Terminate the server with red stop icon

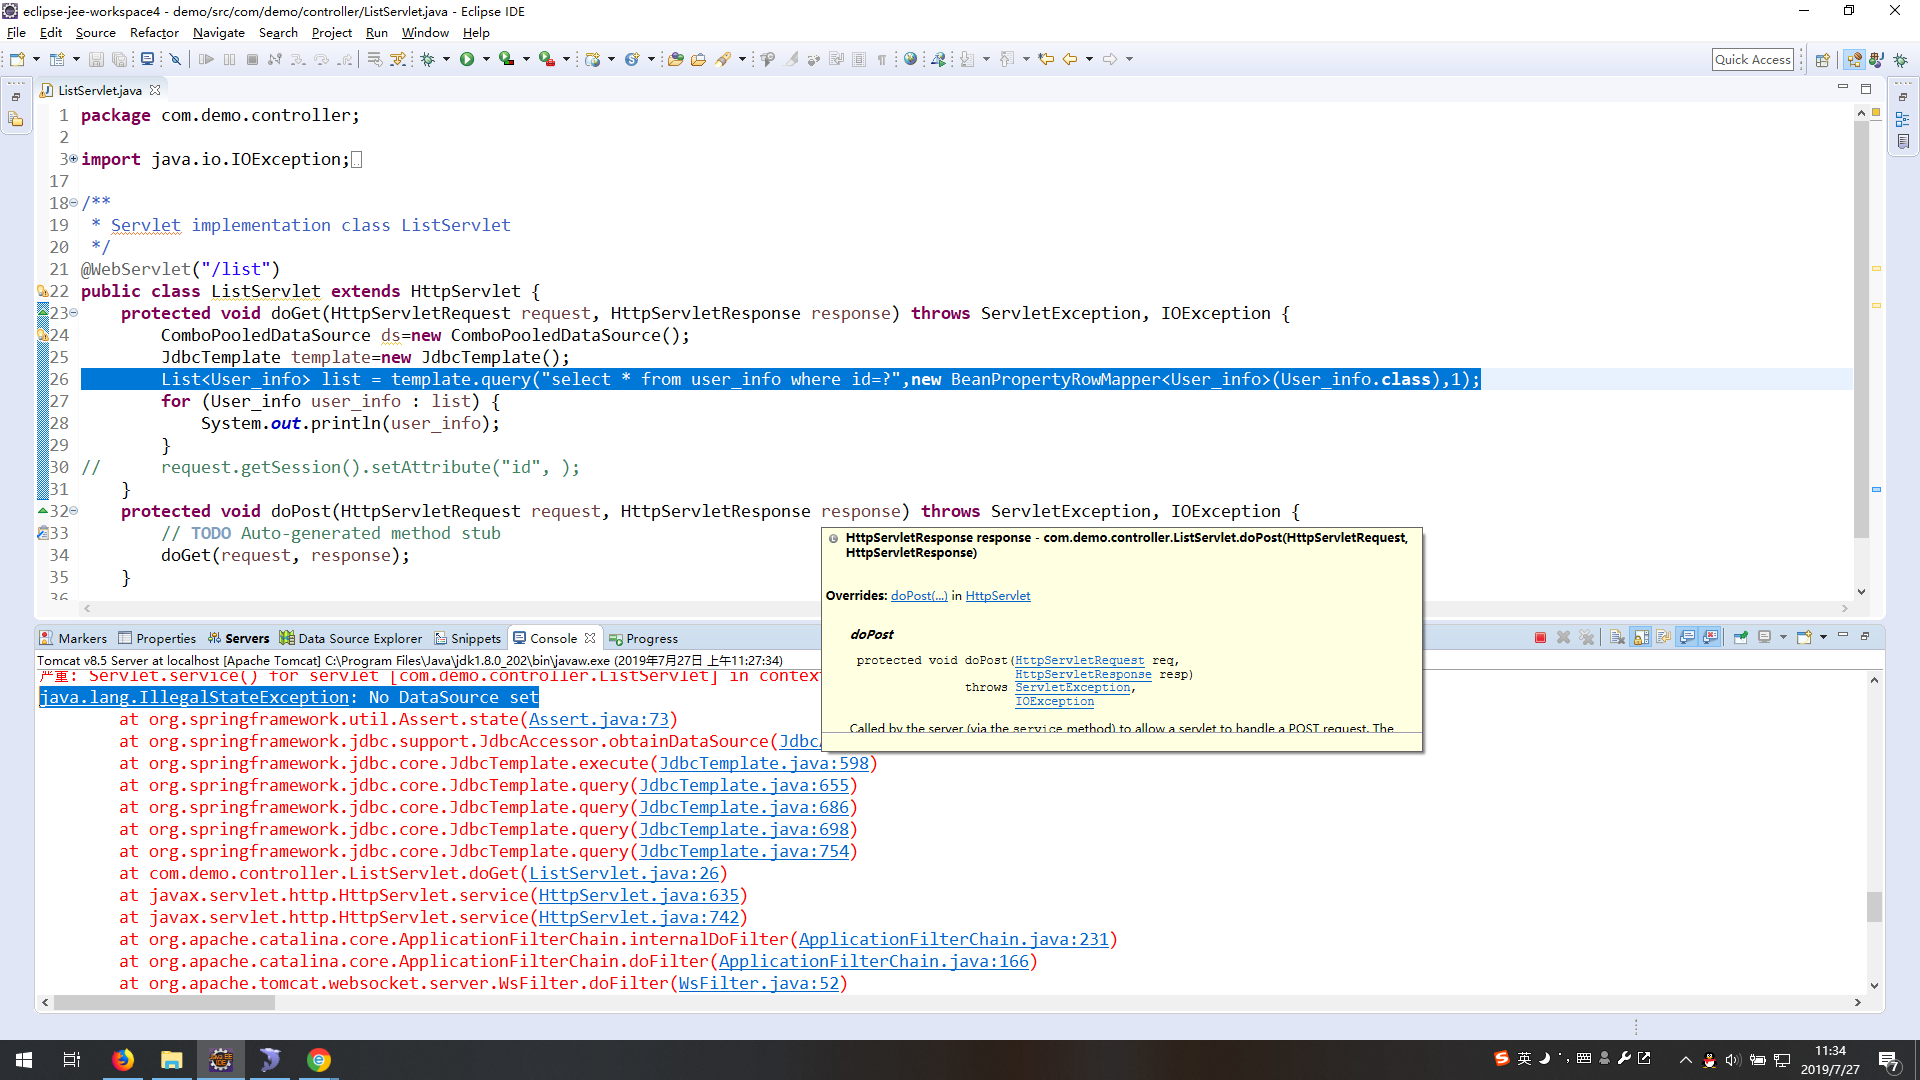(1540, 638)
